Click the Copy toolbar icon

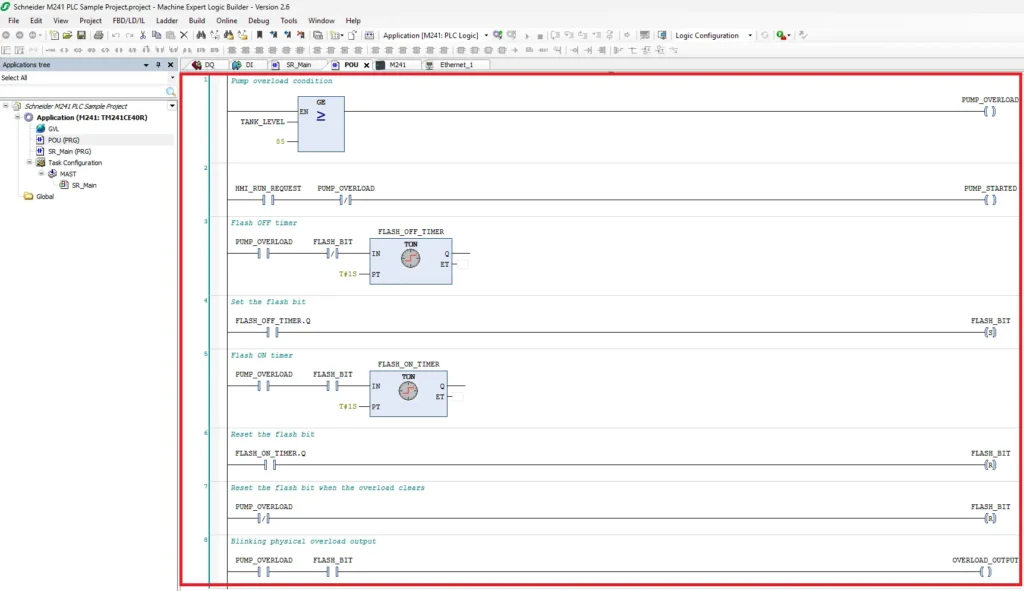156,35
